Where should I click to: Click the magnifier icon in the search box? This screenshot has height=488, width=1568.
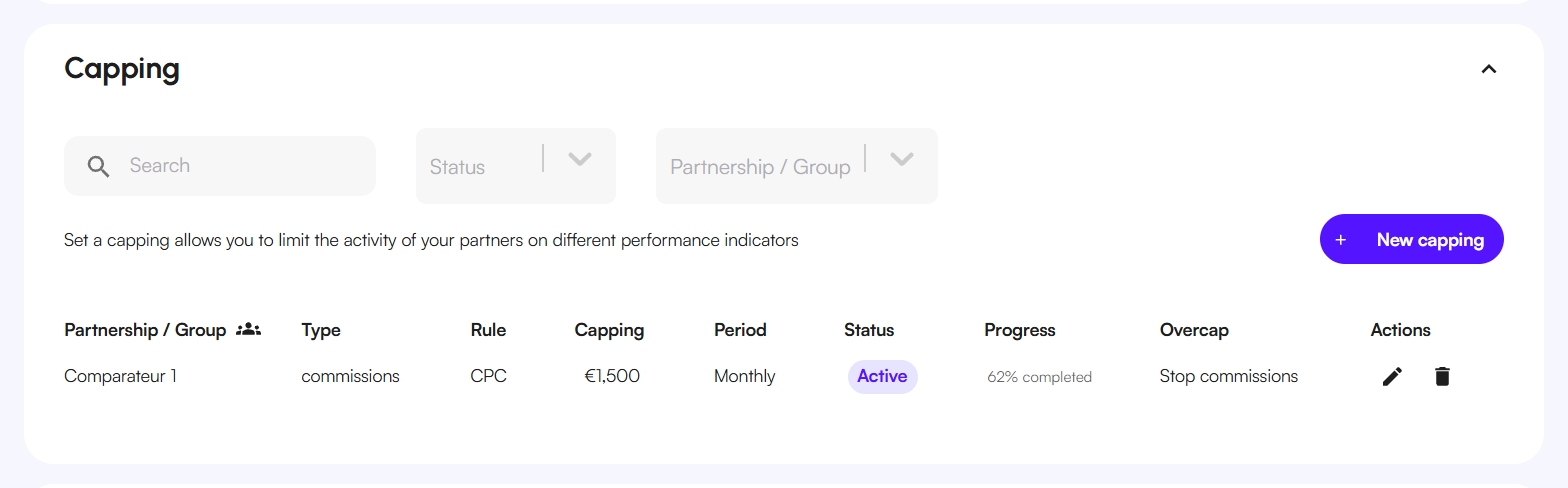click(98, 166)
